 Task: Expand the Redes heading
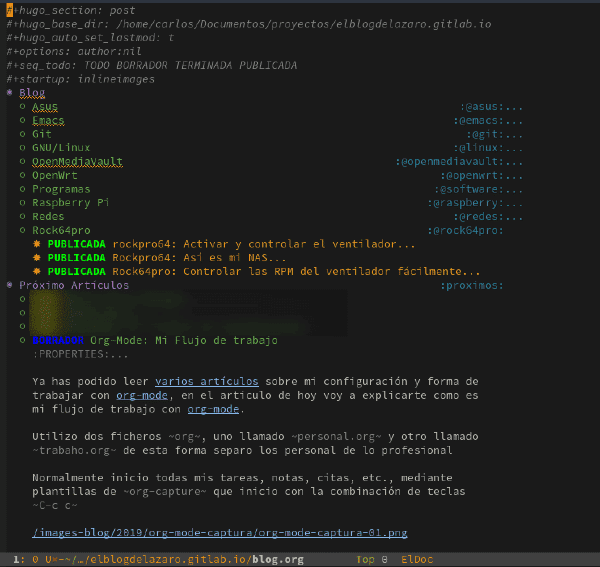tap(48, 217)
